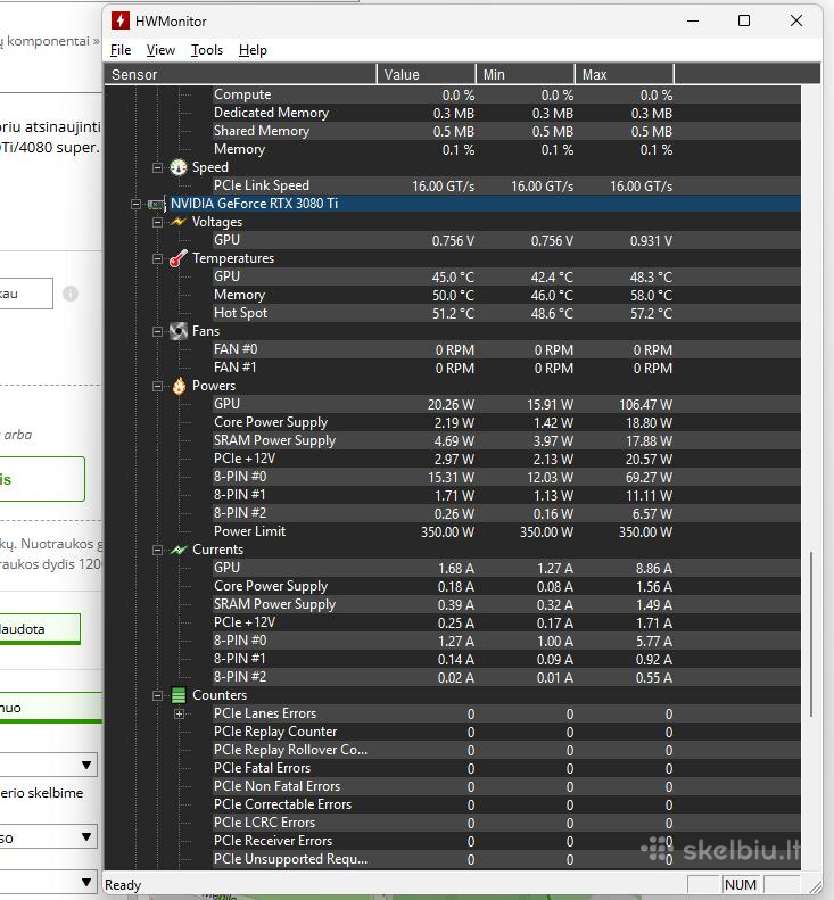Click the Voltages lightning icon

[179, 222]
